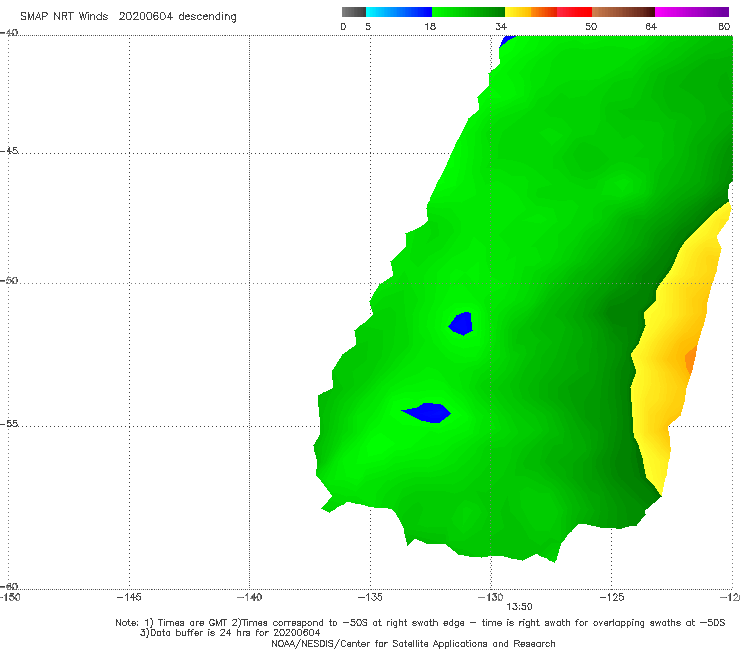Click the longitude label -130

(x=491, y=597)
